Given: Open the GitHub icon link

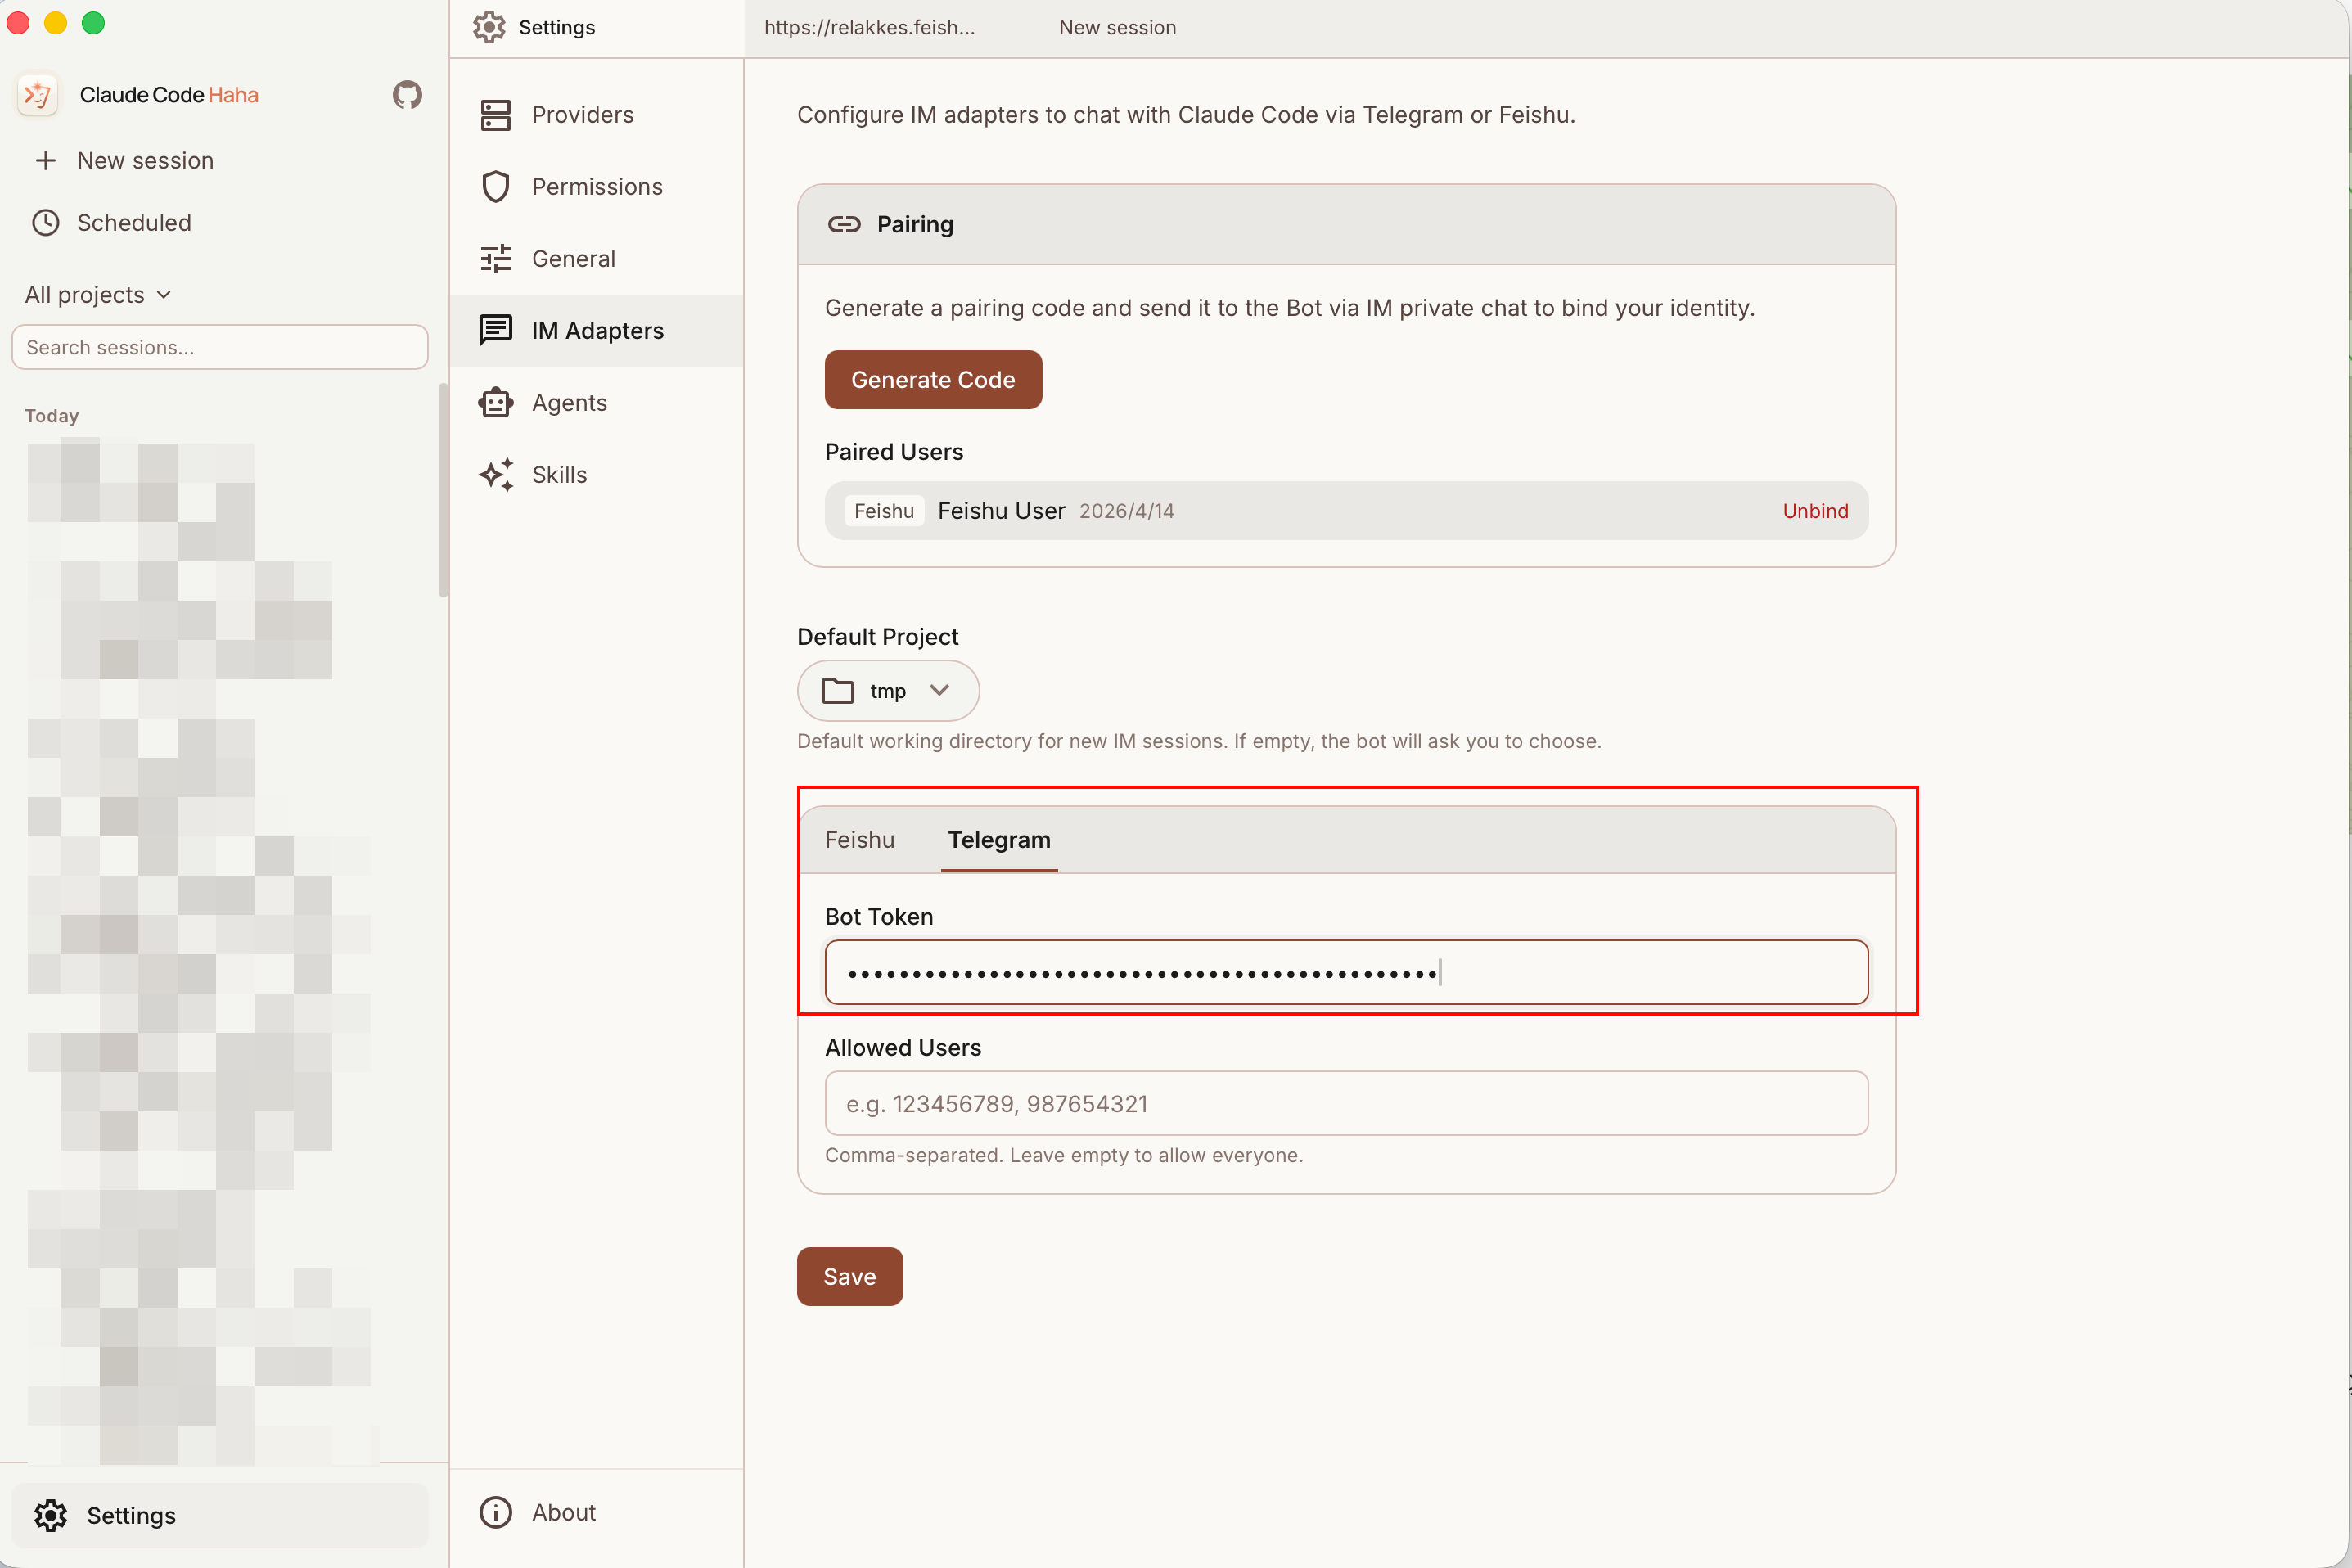Looking at the screenshot, I should (x=407, y=95).
